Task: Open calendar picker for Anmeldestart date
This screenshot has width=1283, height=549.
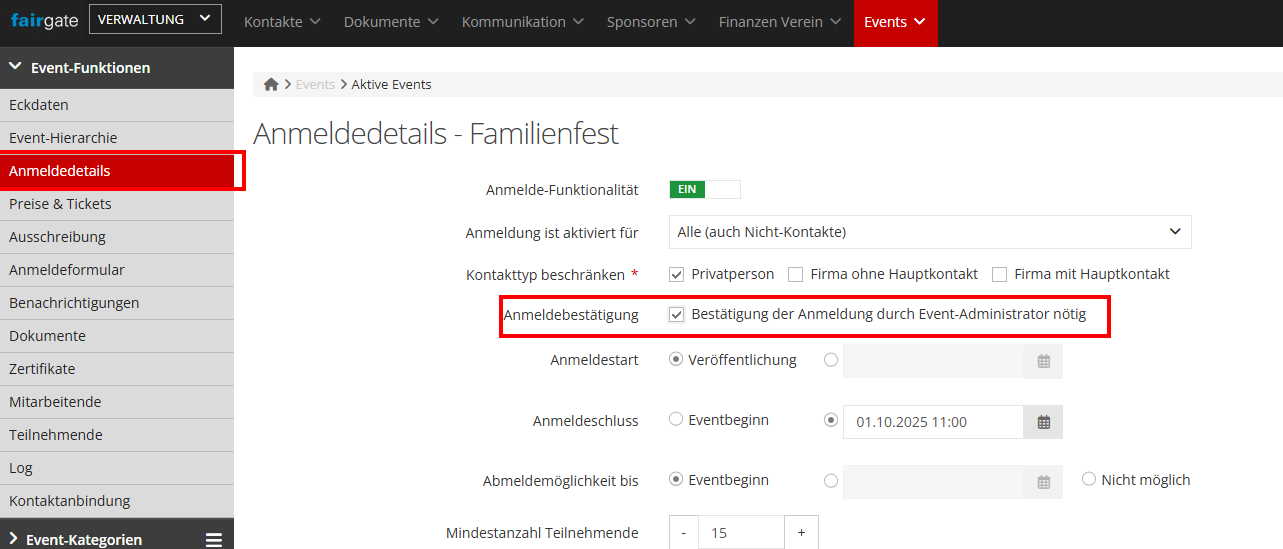Action: (1043, 362)
